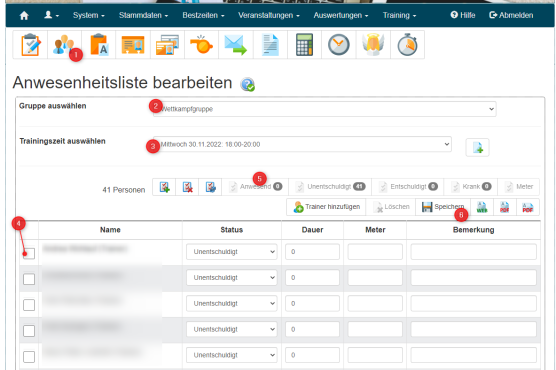Open the user account menu icon
The width and height of the screenshot is (556, 370).
pyautogui.click(x=51, y=15)
